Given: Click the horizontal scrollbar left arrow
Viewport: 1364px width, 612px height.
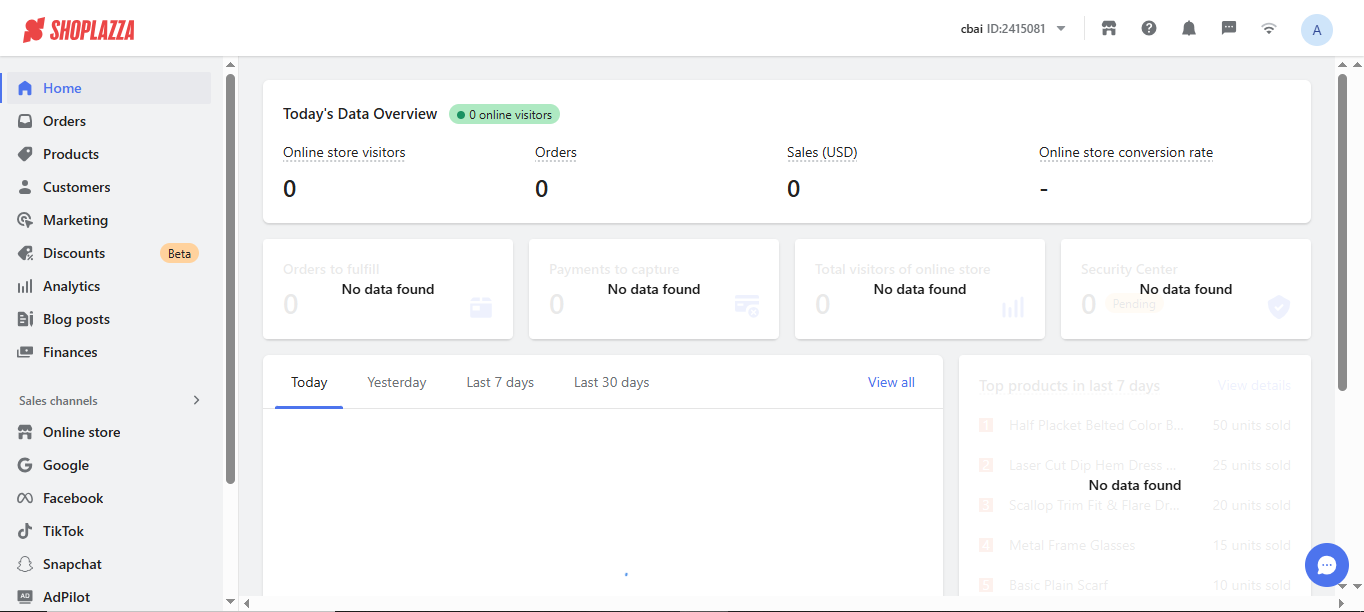Looking at the screenshot, I should pos(247,603).
